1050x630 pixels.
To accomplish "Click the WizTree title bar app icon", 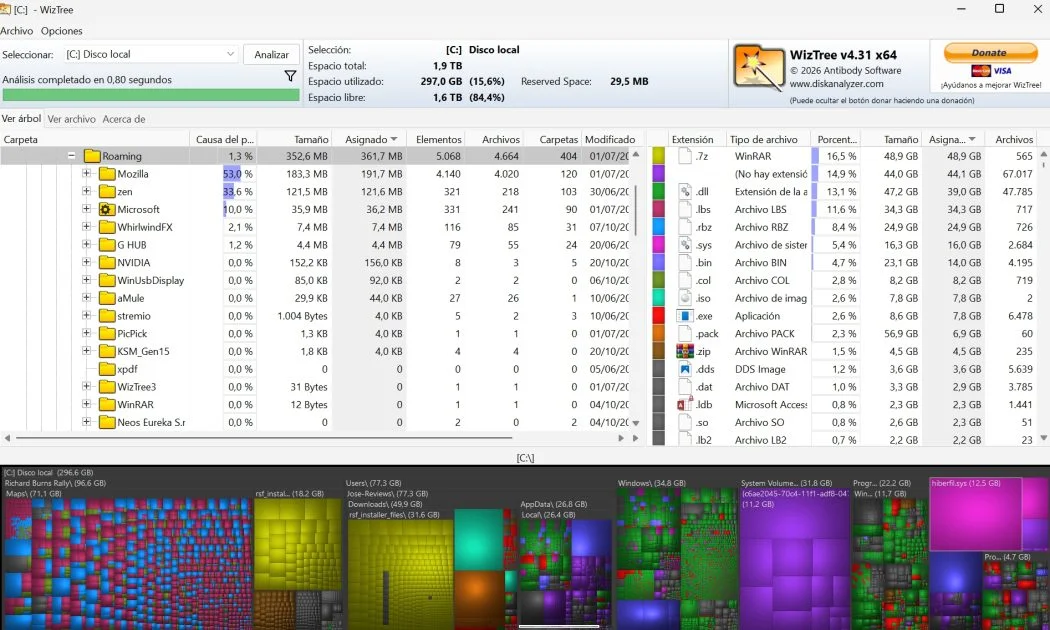I will point(5,9).
